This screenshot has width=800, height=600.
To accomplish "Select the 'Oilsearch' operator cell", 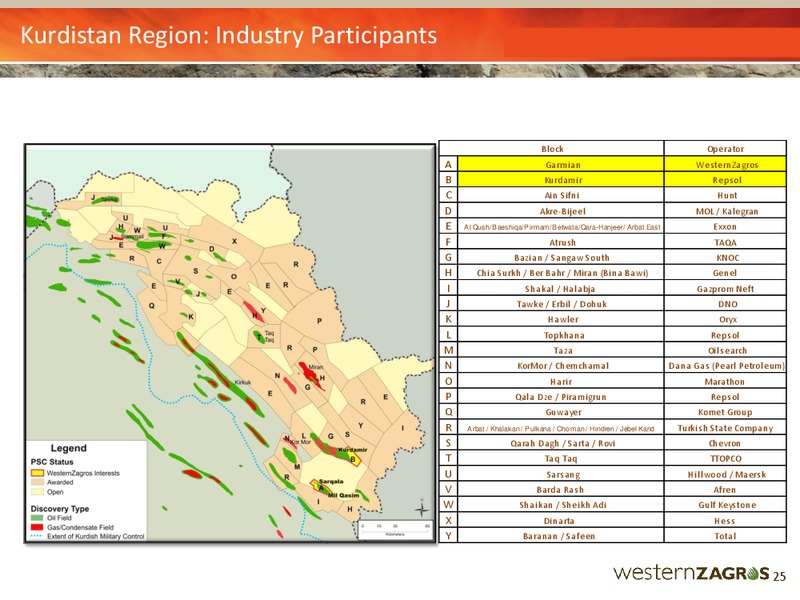I will point(725,350).
